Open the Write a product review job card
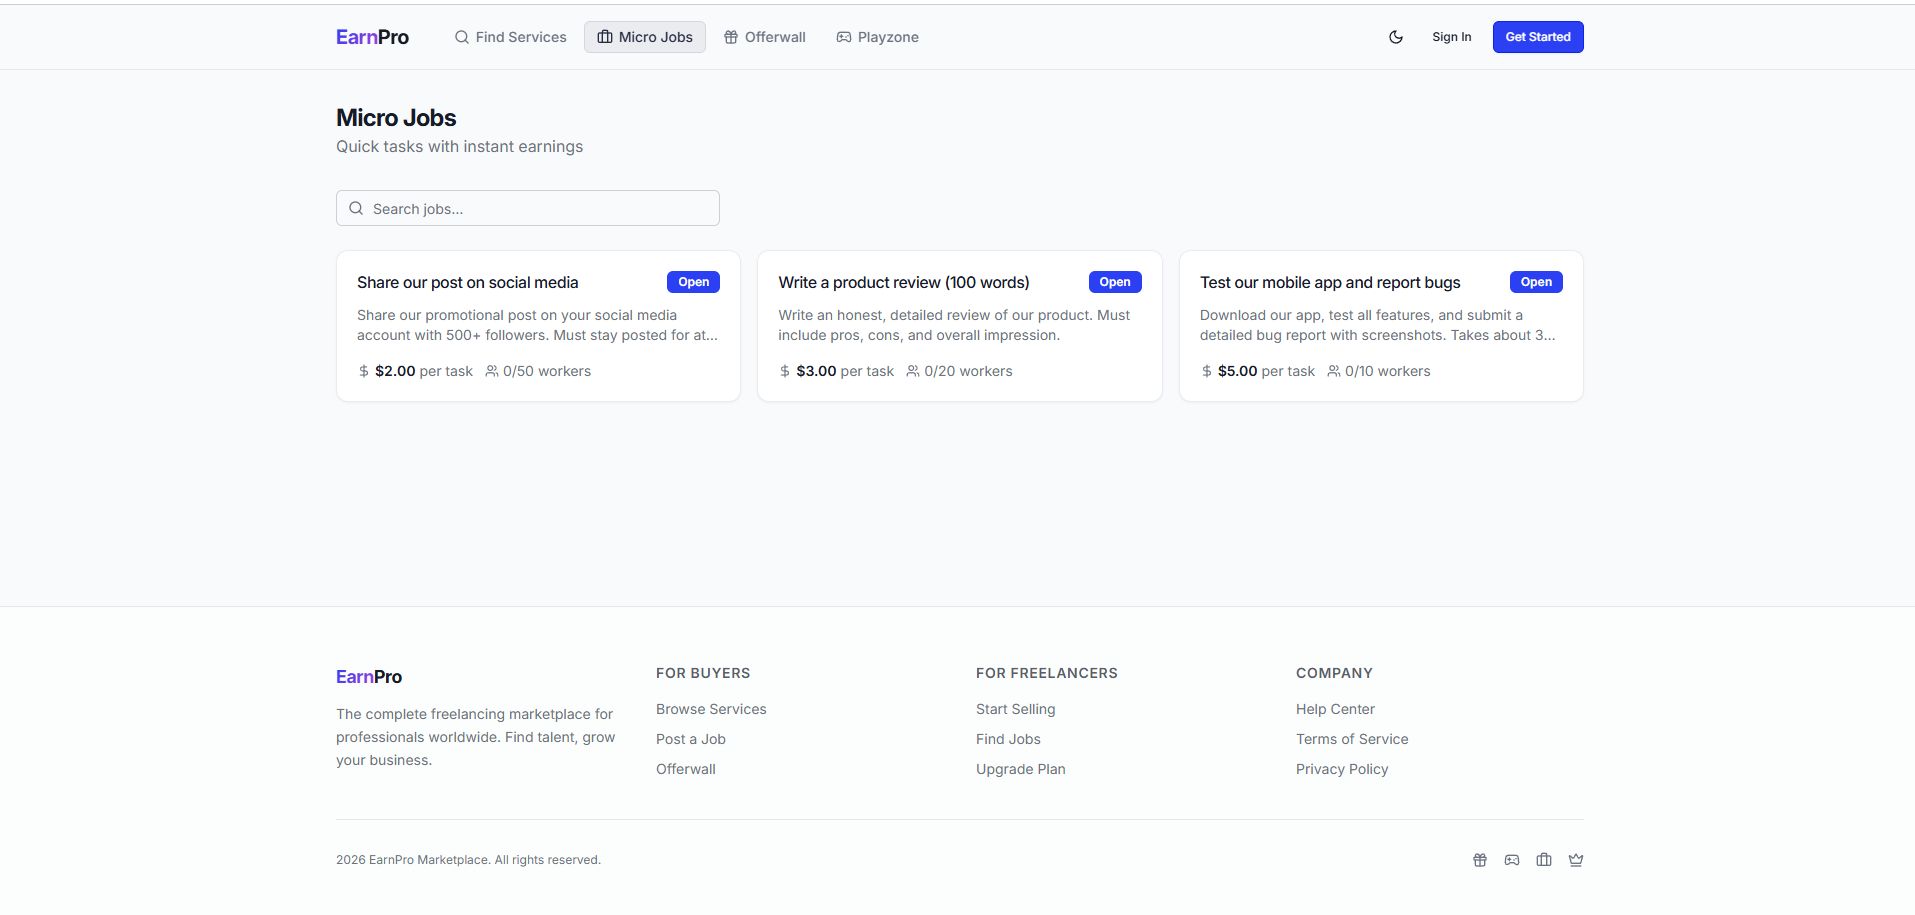1915x915 pixels. coord(904,283)
